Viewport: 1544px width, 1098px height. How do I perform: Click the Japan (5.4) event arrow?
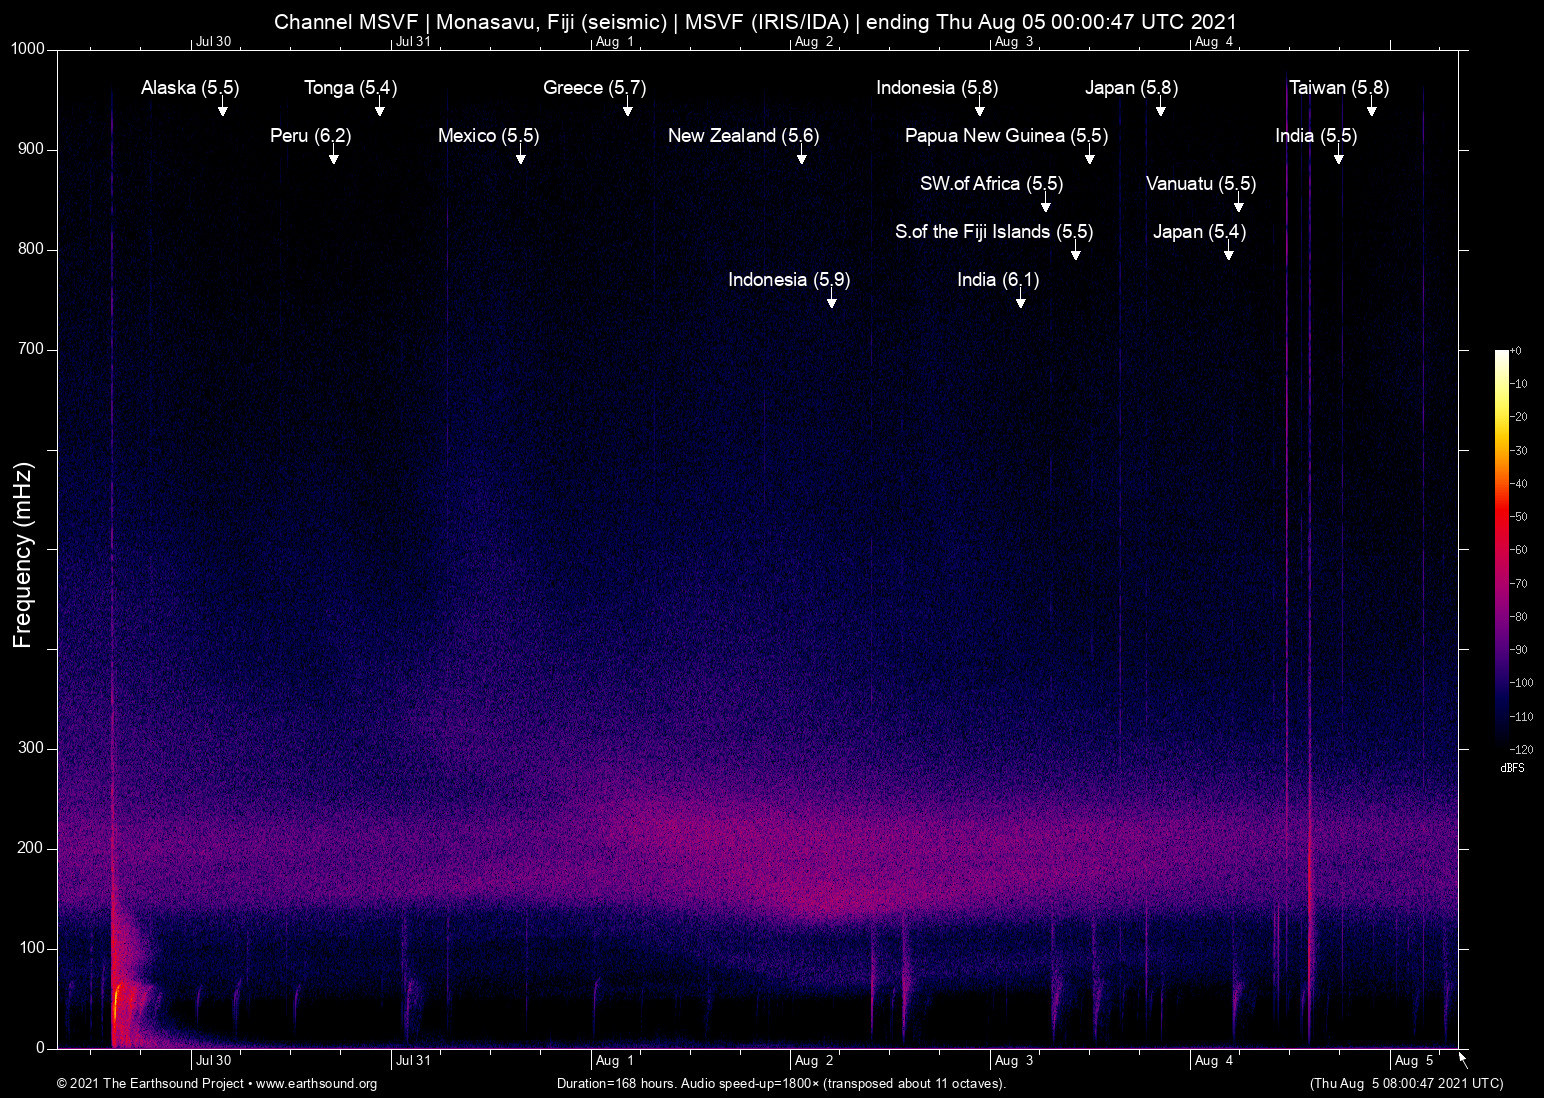pos(1229,251)
